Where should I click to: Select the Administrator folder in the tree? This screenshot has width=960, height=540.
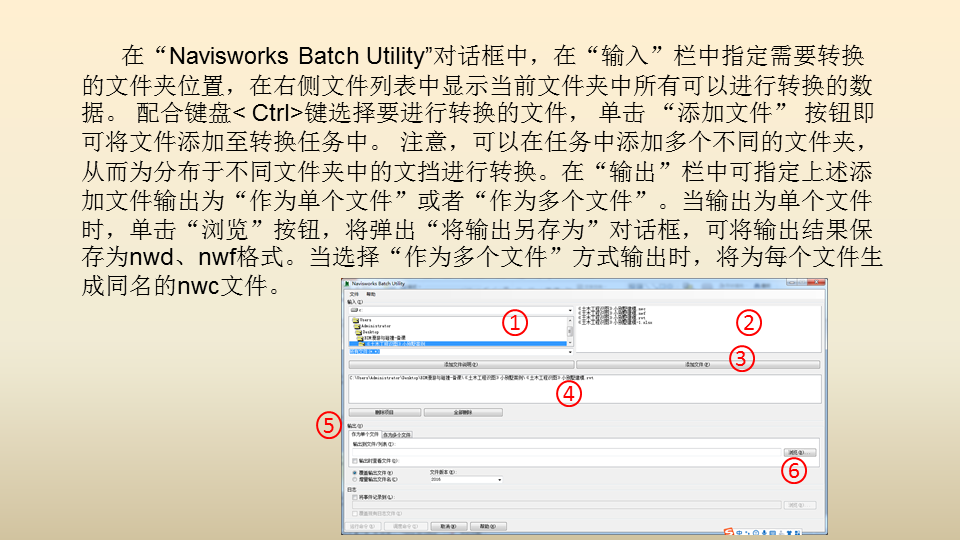click(x=372, y=326)
